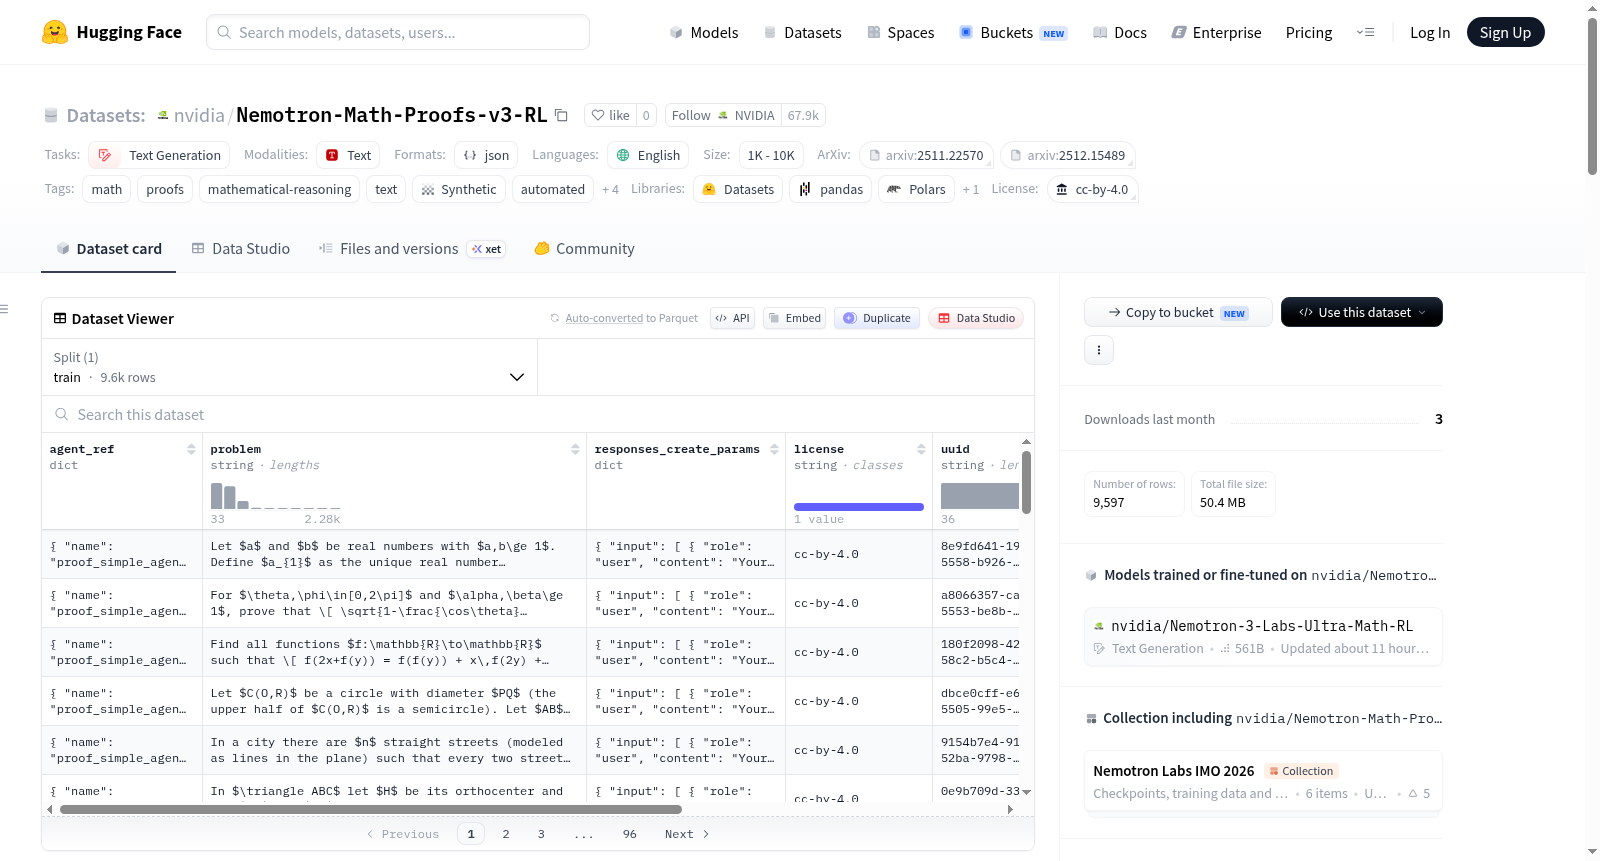Click the Log In link
This screenshot has height=861, width=1600.
point(1430,32)
